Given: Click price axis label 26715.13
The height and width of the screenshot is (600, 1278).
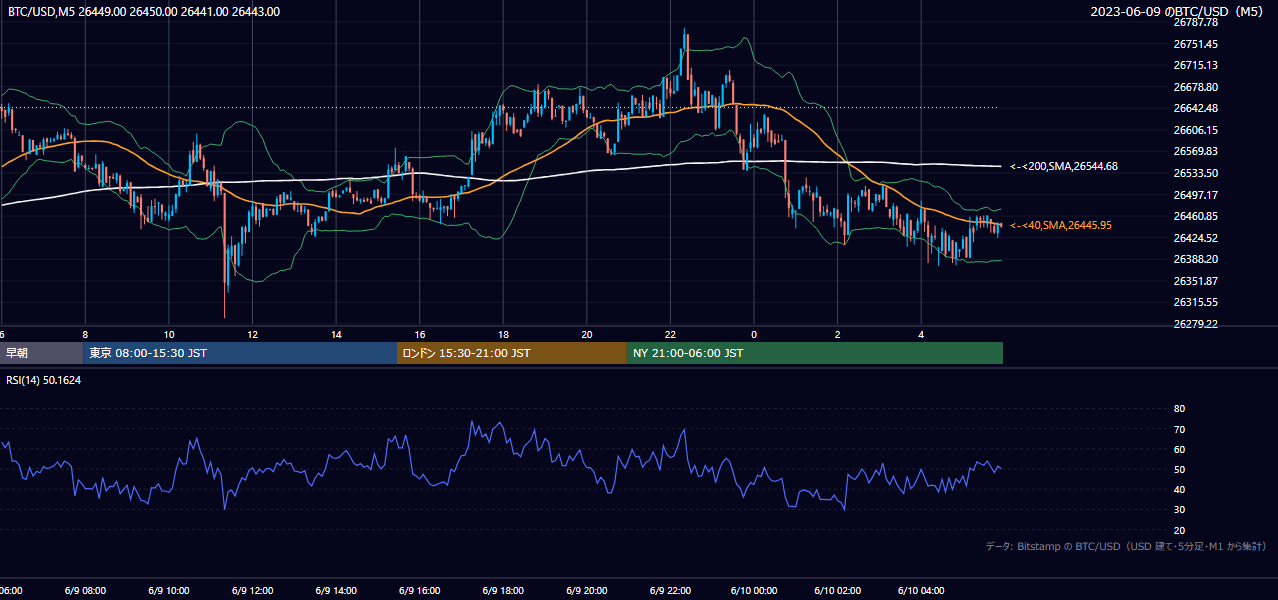Looking at the screenshot, I should [x=1195, y=65].
